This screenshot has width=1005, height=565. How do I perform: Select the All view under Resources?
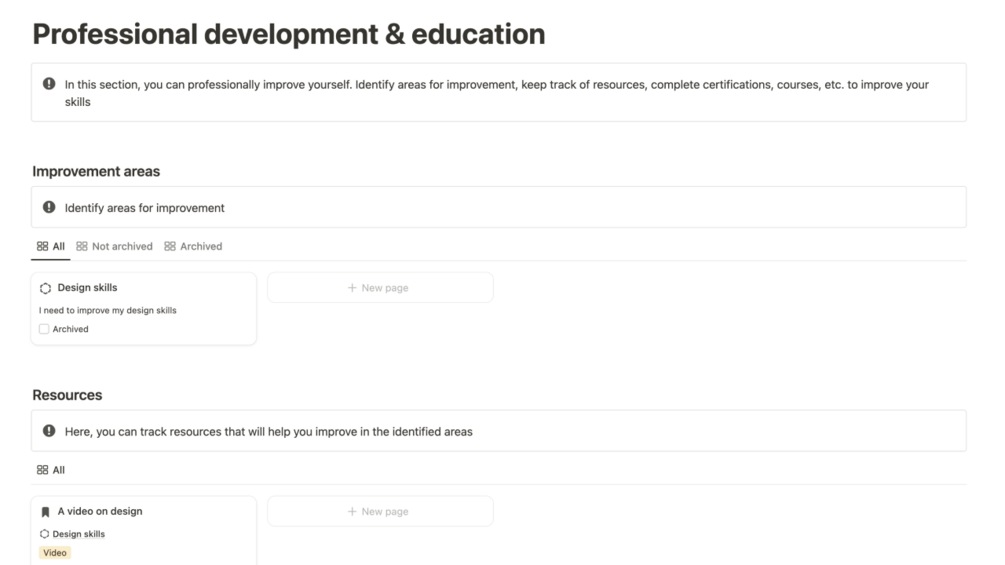(x=51, y=470)
